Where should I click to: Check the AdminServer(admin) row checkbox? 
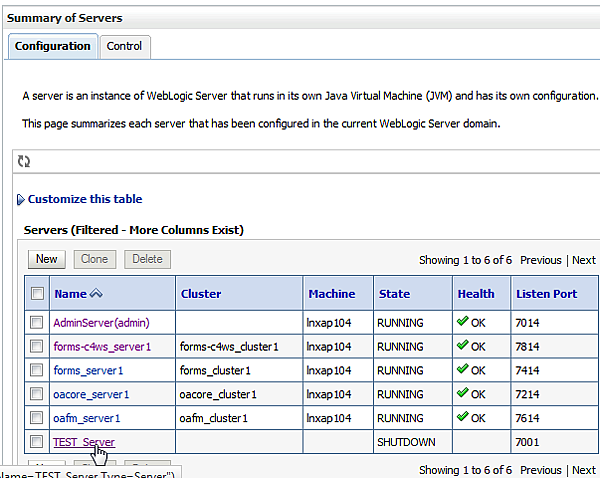click(36, 323)
